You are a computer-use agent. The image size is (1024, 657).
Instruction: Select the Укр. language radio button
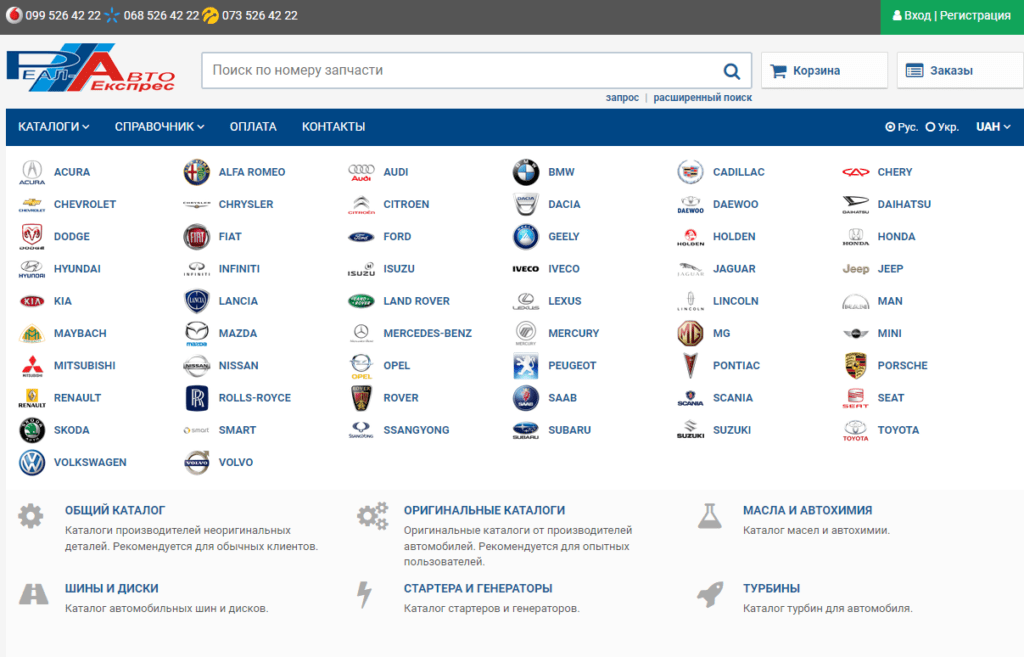(931, 127)
